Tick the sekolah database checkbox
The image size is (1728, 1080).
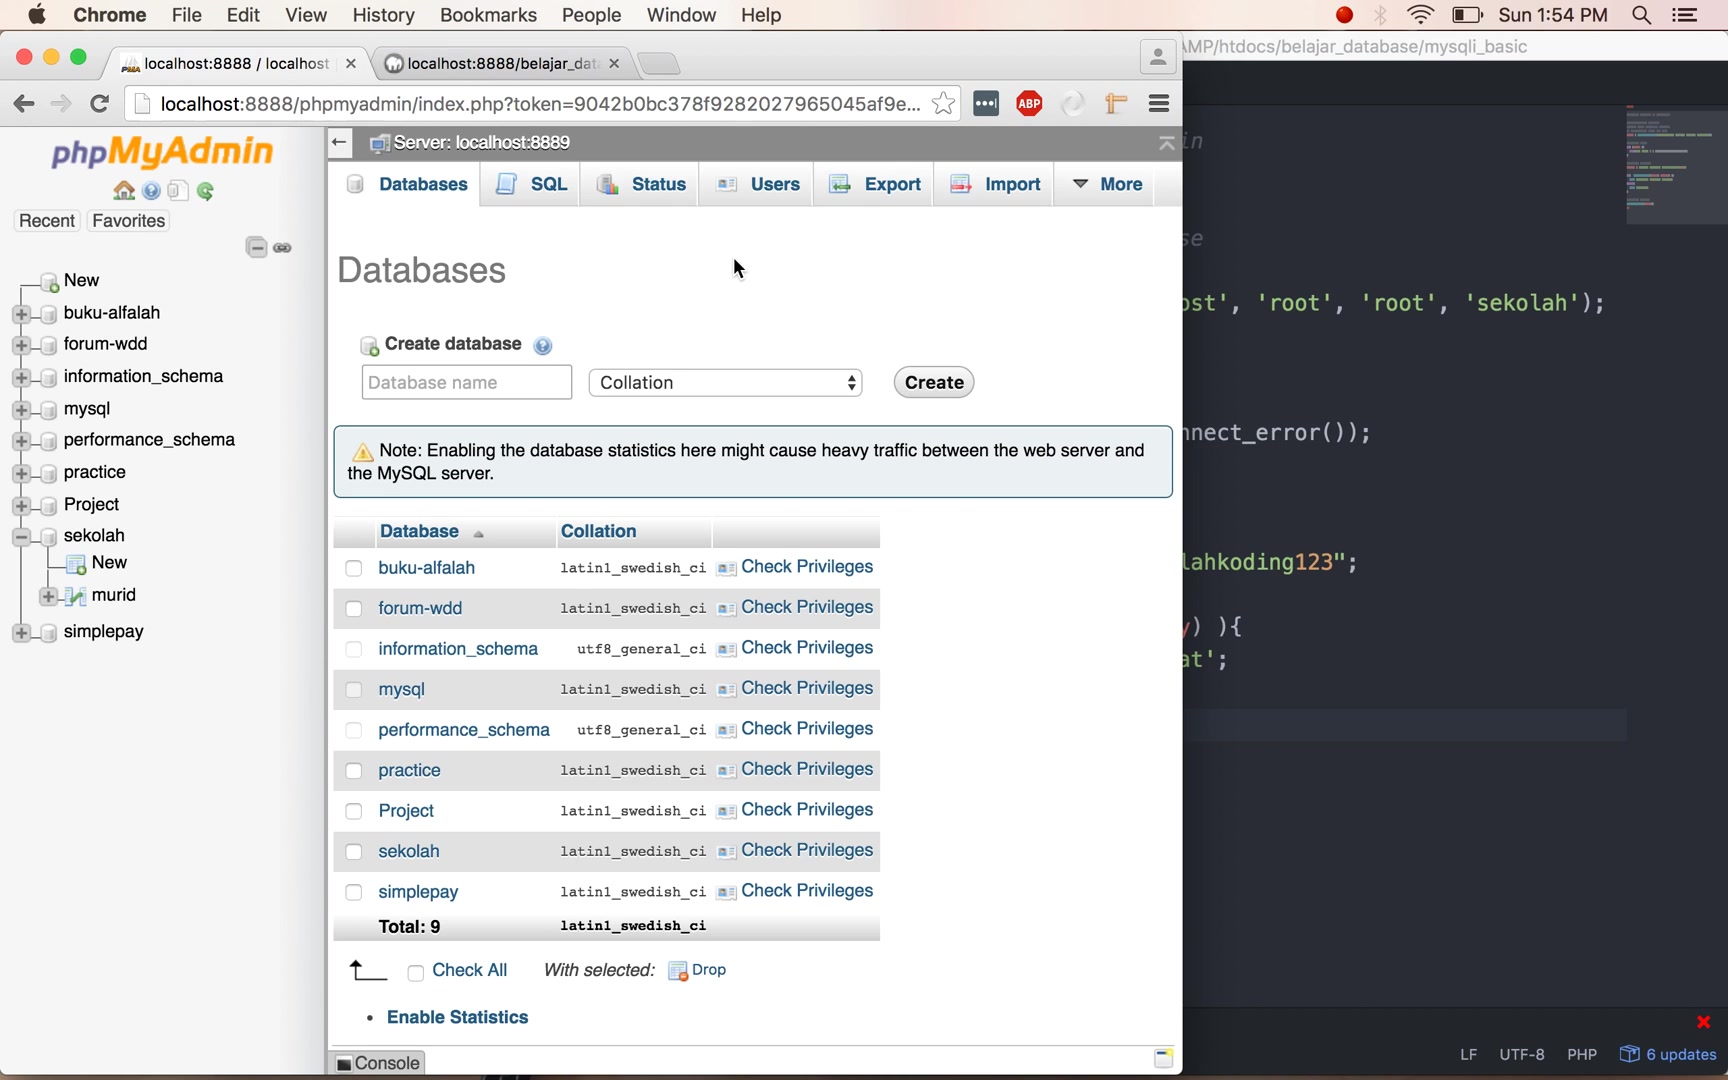tap(353, 852)
